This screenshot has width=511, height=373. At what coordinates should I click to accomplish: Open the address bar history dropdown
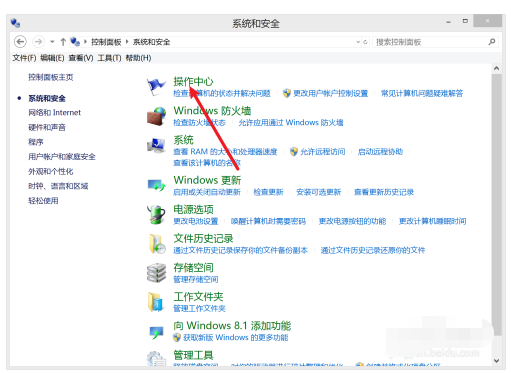[x=358, y=42]
